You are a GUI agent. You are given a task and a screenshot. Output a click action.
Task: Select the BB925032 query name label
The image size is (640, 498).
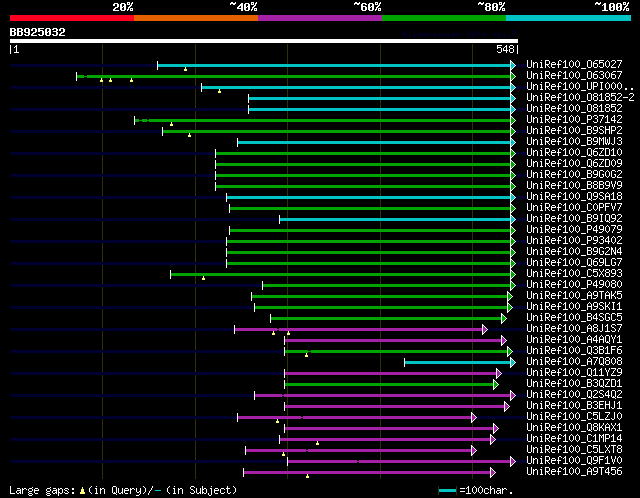tap(38, 32)
